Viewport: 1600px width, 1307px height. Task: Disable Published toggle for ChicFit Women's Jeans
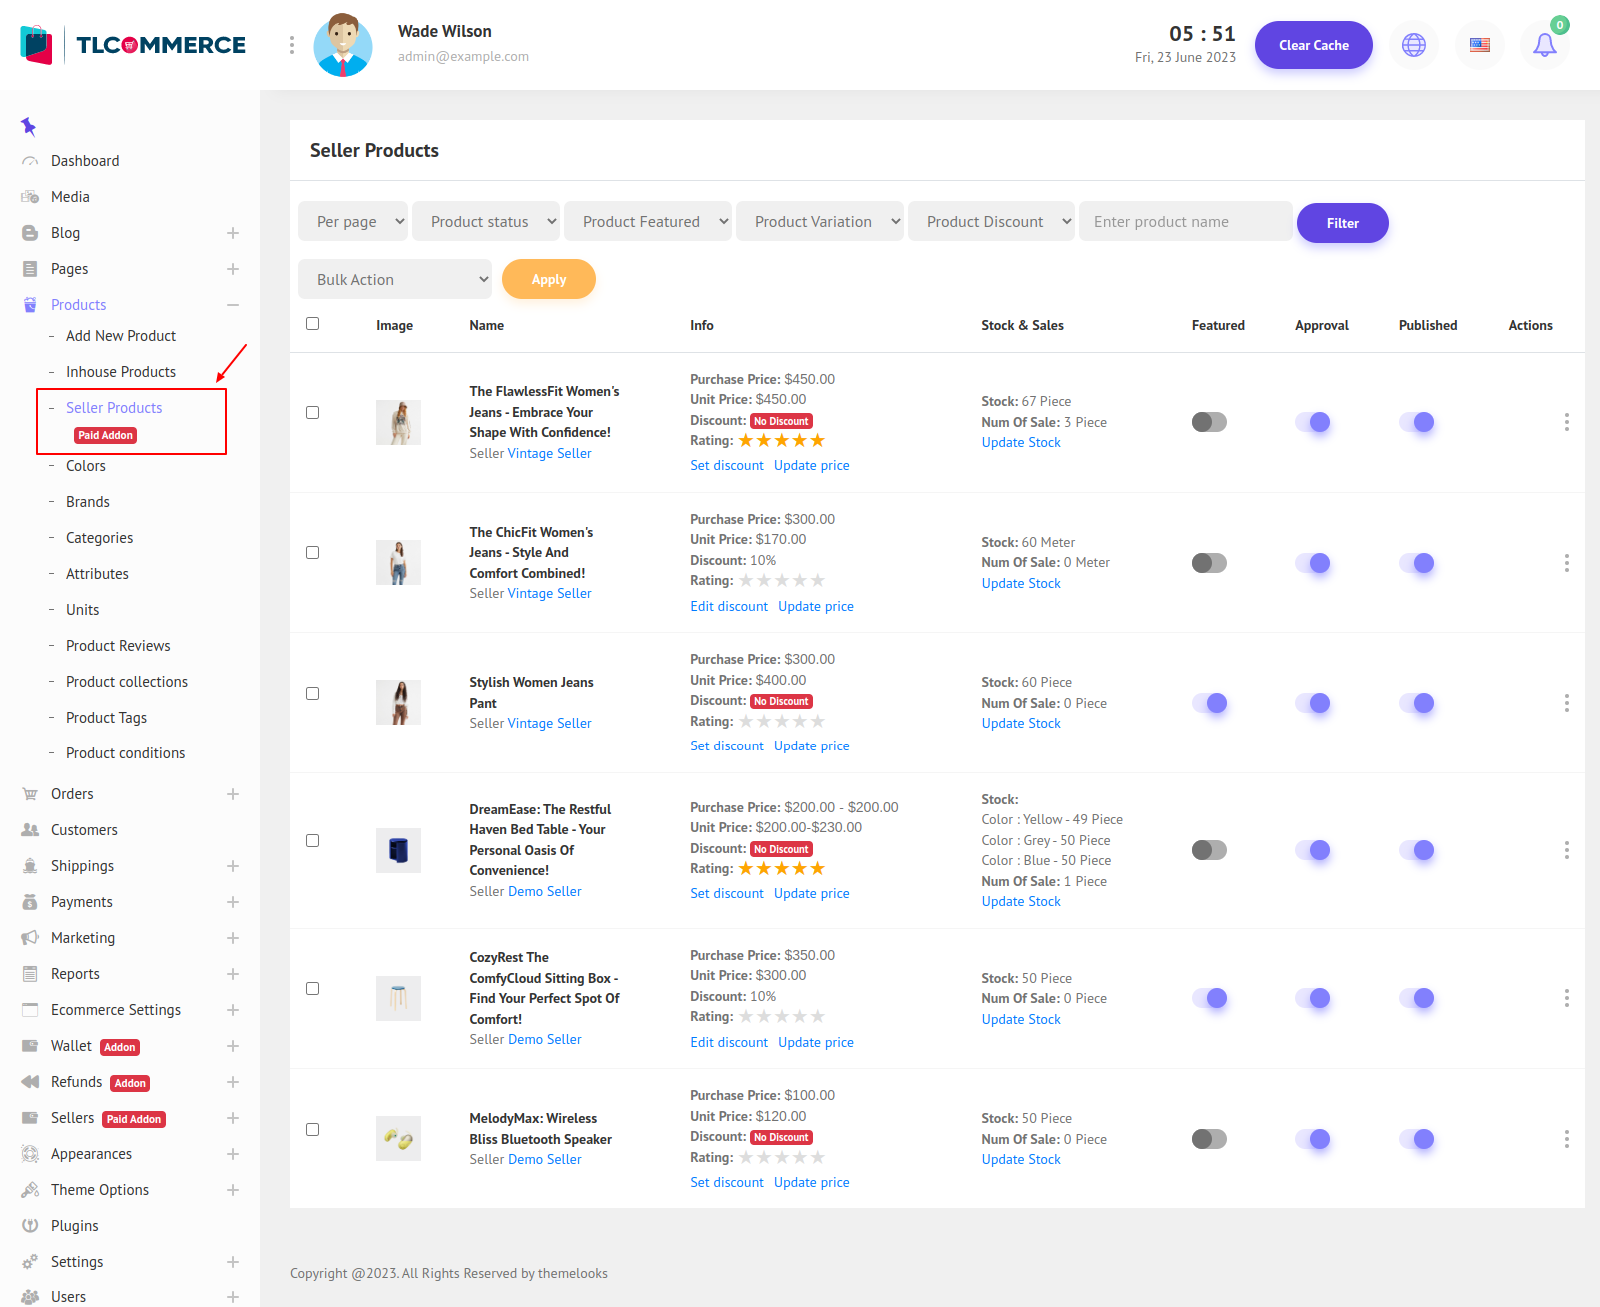click(x=1417, y=563)
